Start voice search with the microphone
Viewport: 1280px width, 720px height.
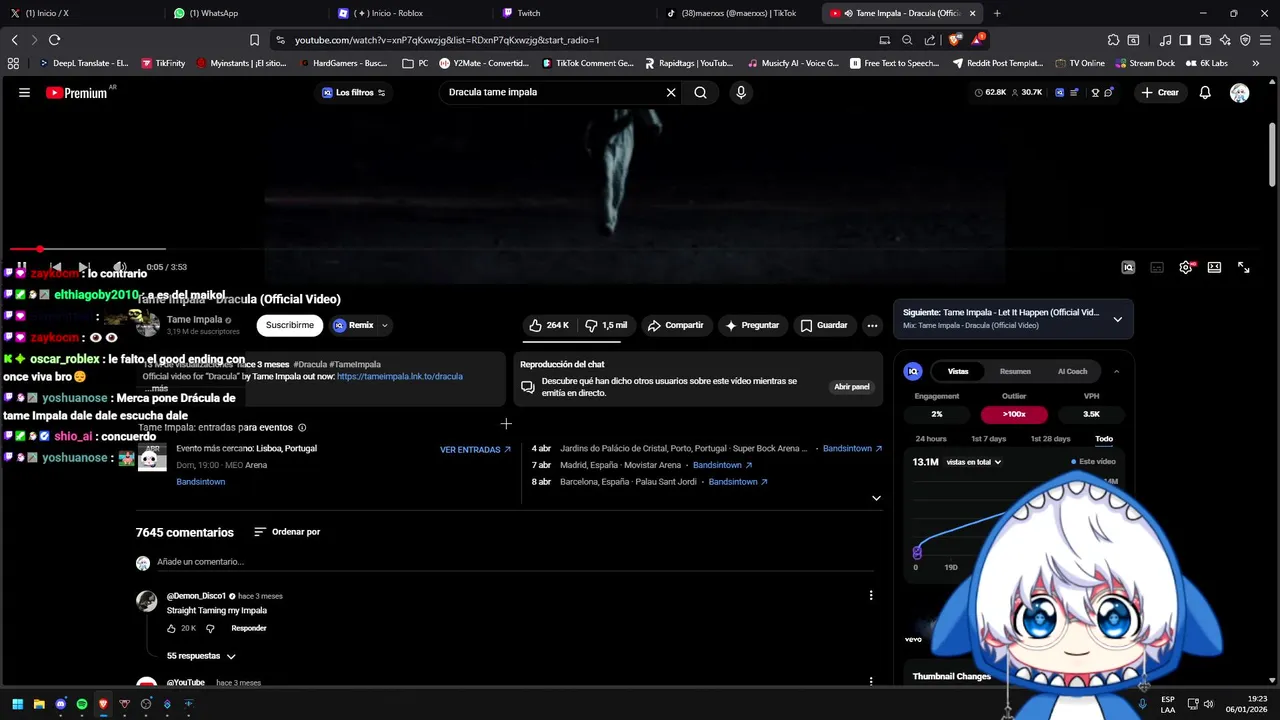click(x=740, y=92)
